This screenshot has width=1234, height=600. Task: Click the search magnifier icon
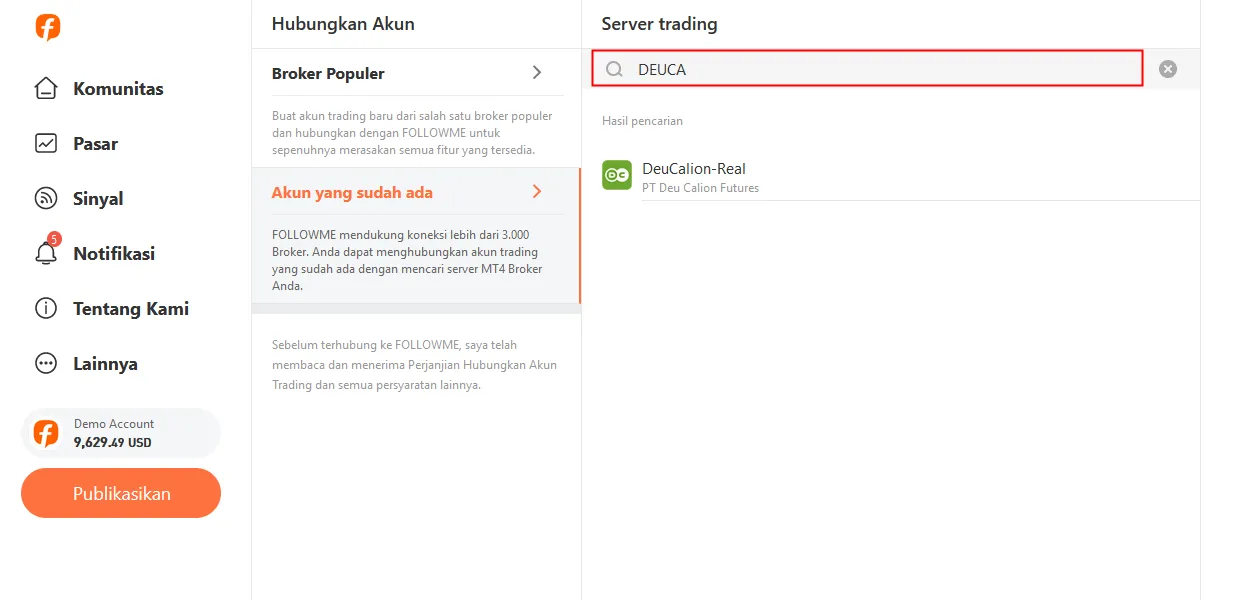[x=615, y=69]
